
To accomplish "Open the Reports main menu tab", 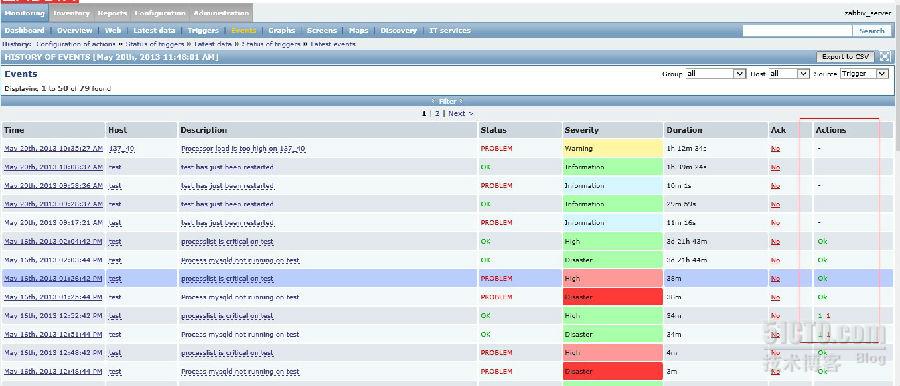I will click(x=112, y=13).
